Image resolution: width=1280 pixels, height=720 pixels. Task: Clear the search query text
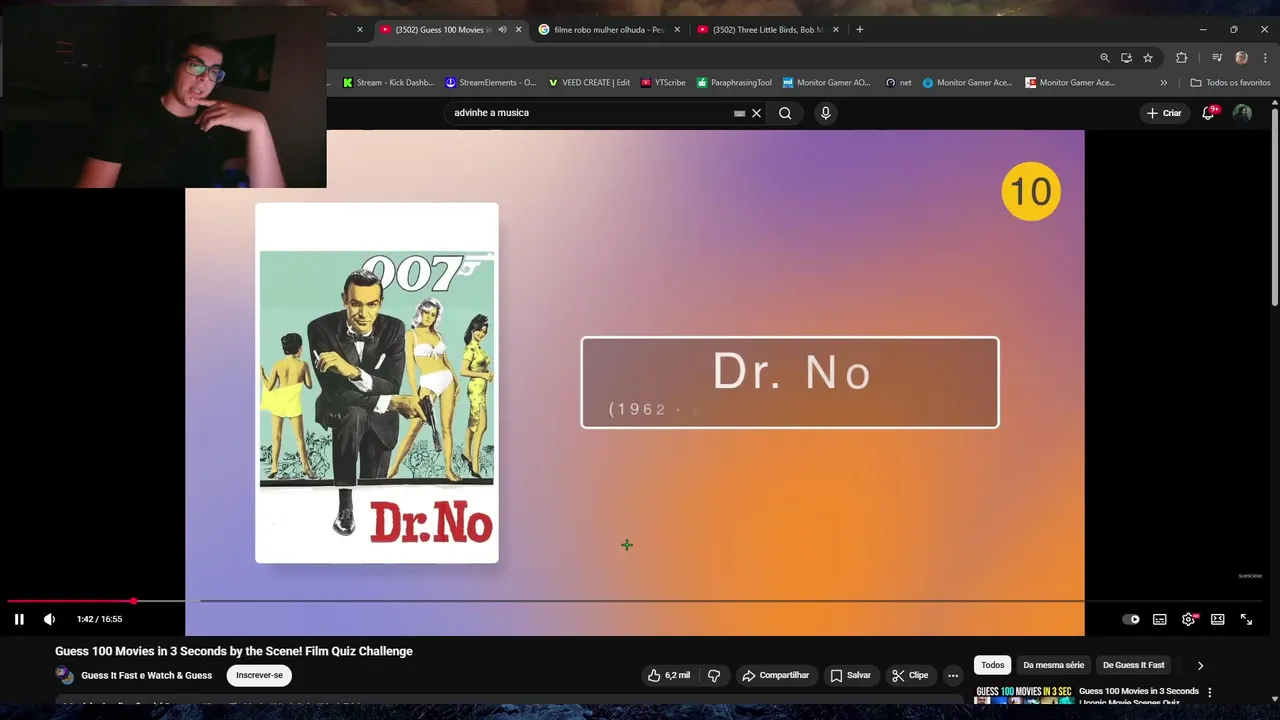click(x=757, y=113)
